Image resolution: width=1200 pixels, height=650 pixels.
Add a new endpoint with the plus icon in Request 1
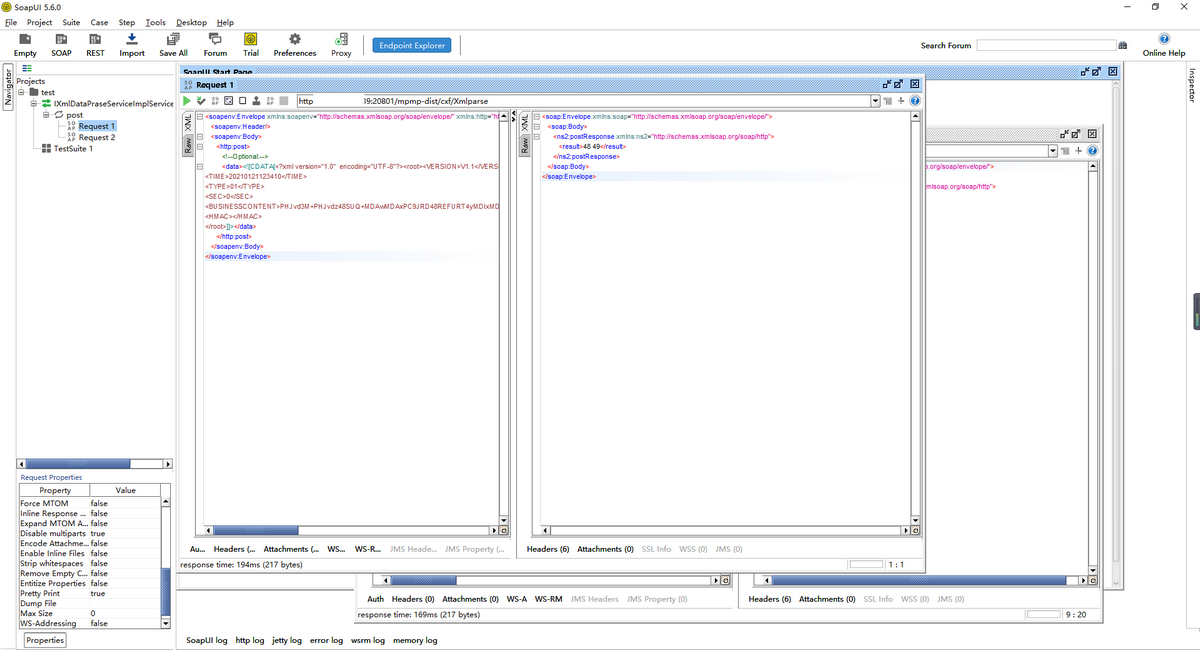901,101
